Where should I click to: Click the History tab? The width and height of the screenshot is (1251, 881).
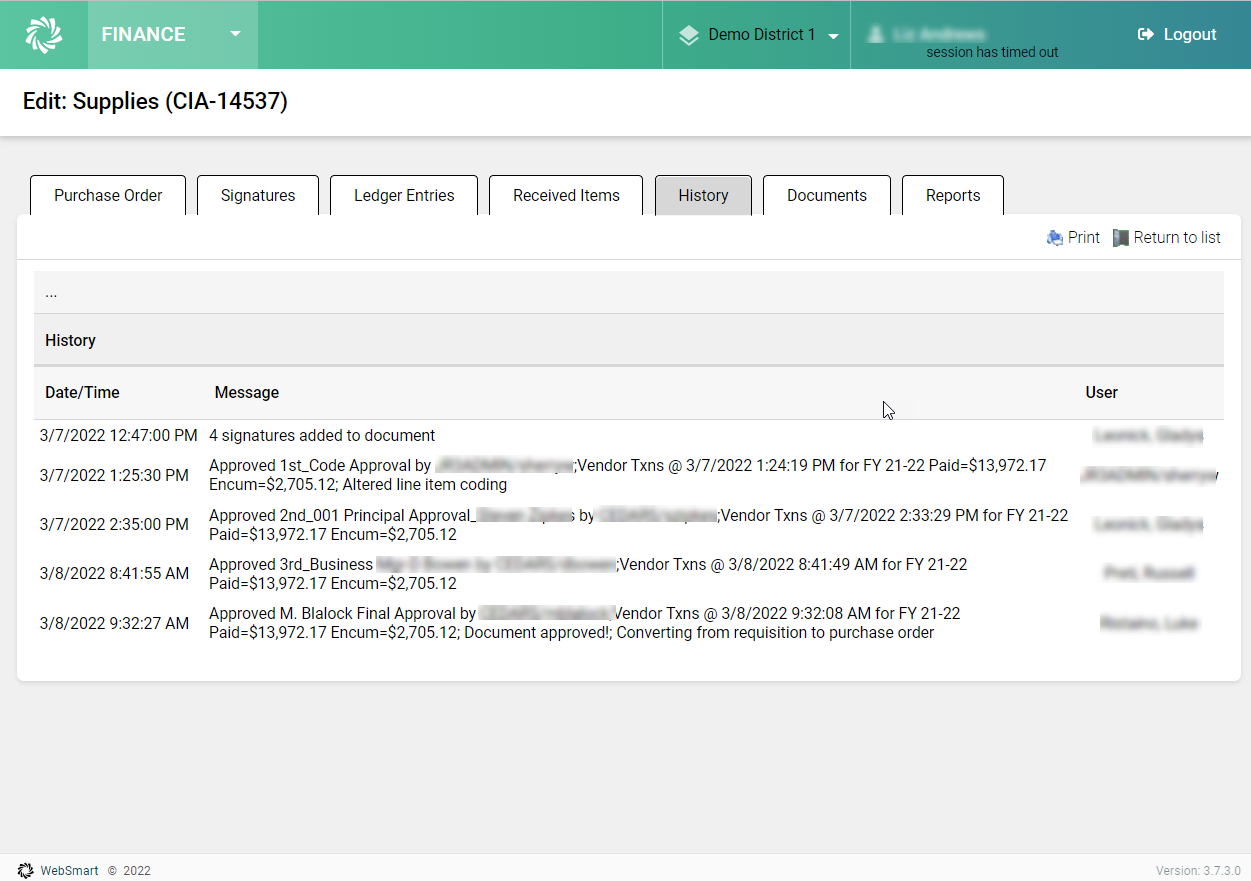pos(703,195)
